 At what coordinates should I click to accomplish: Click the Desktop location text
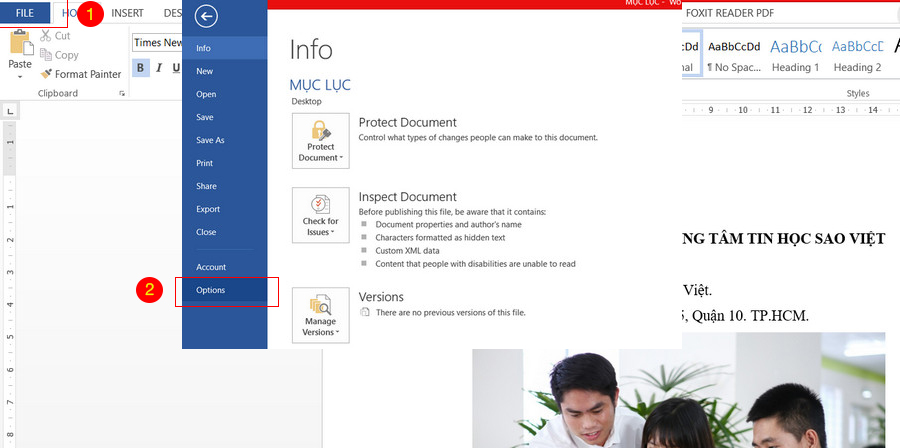tap(307, 102)
